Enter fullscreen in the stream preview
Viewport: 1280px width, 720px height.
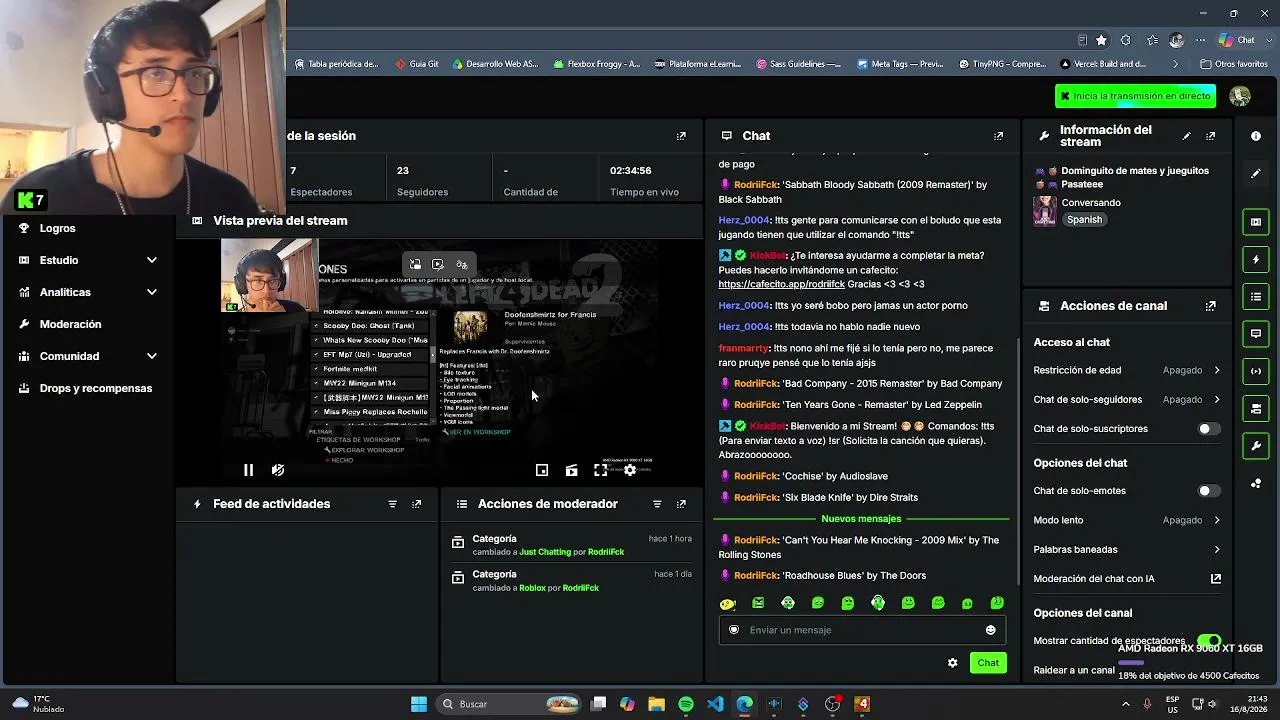[600, 470]
